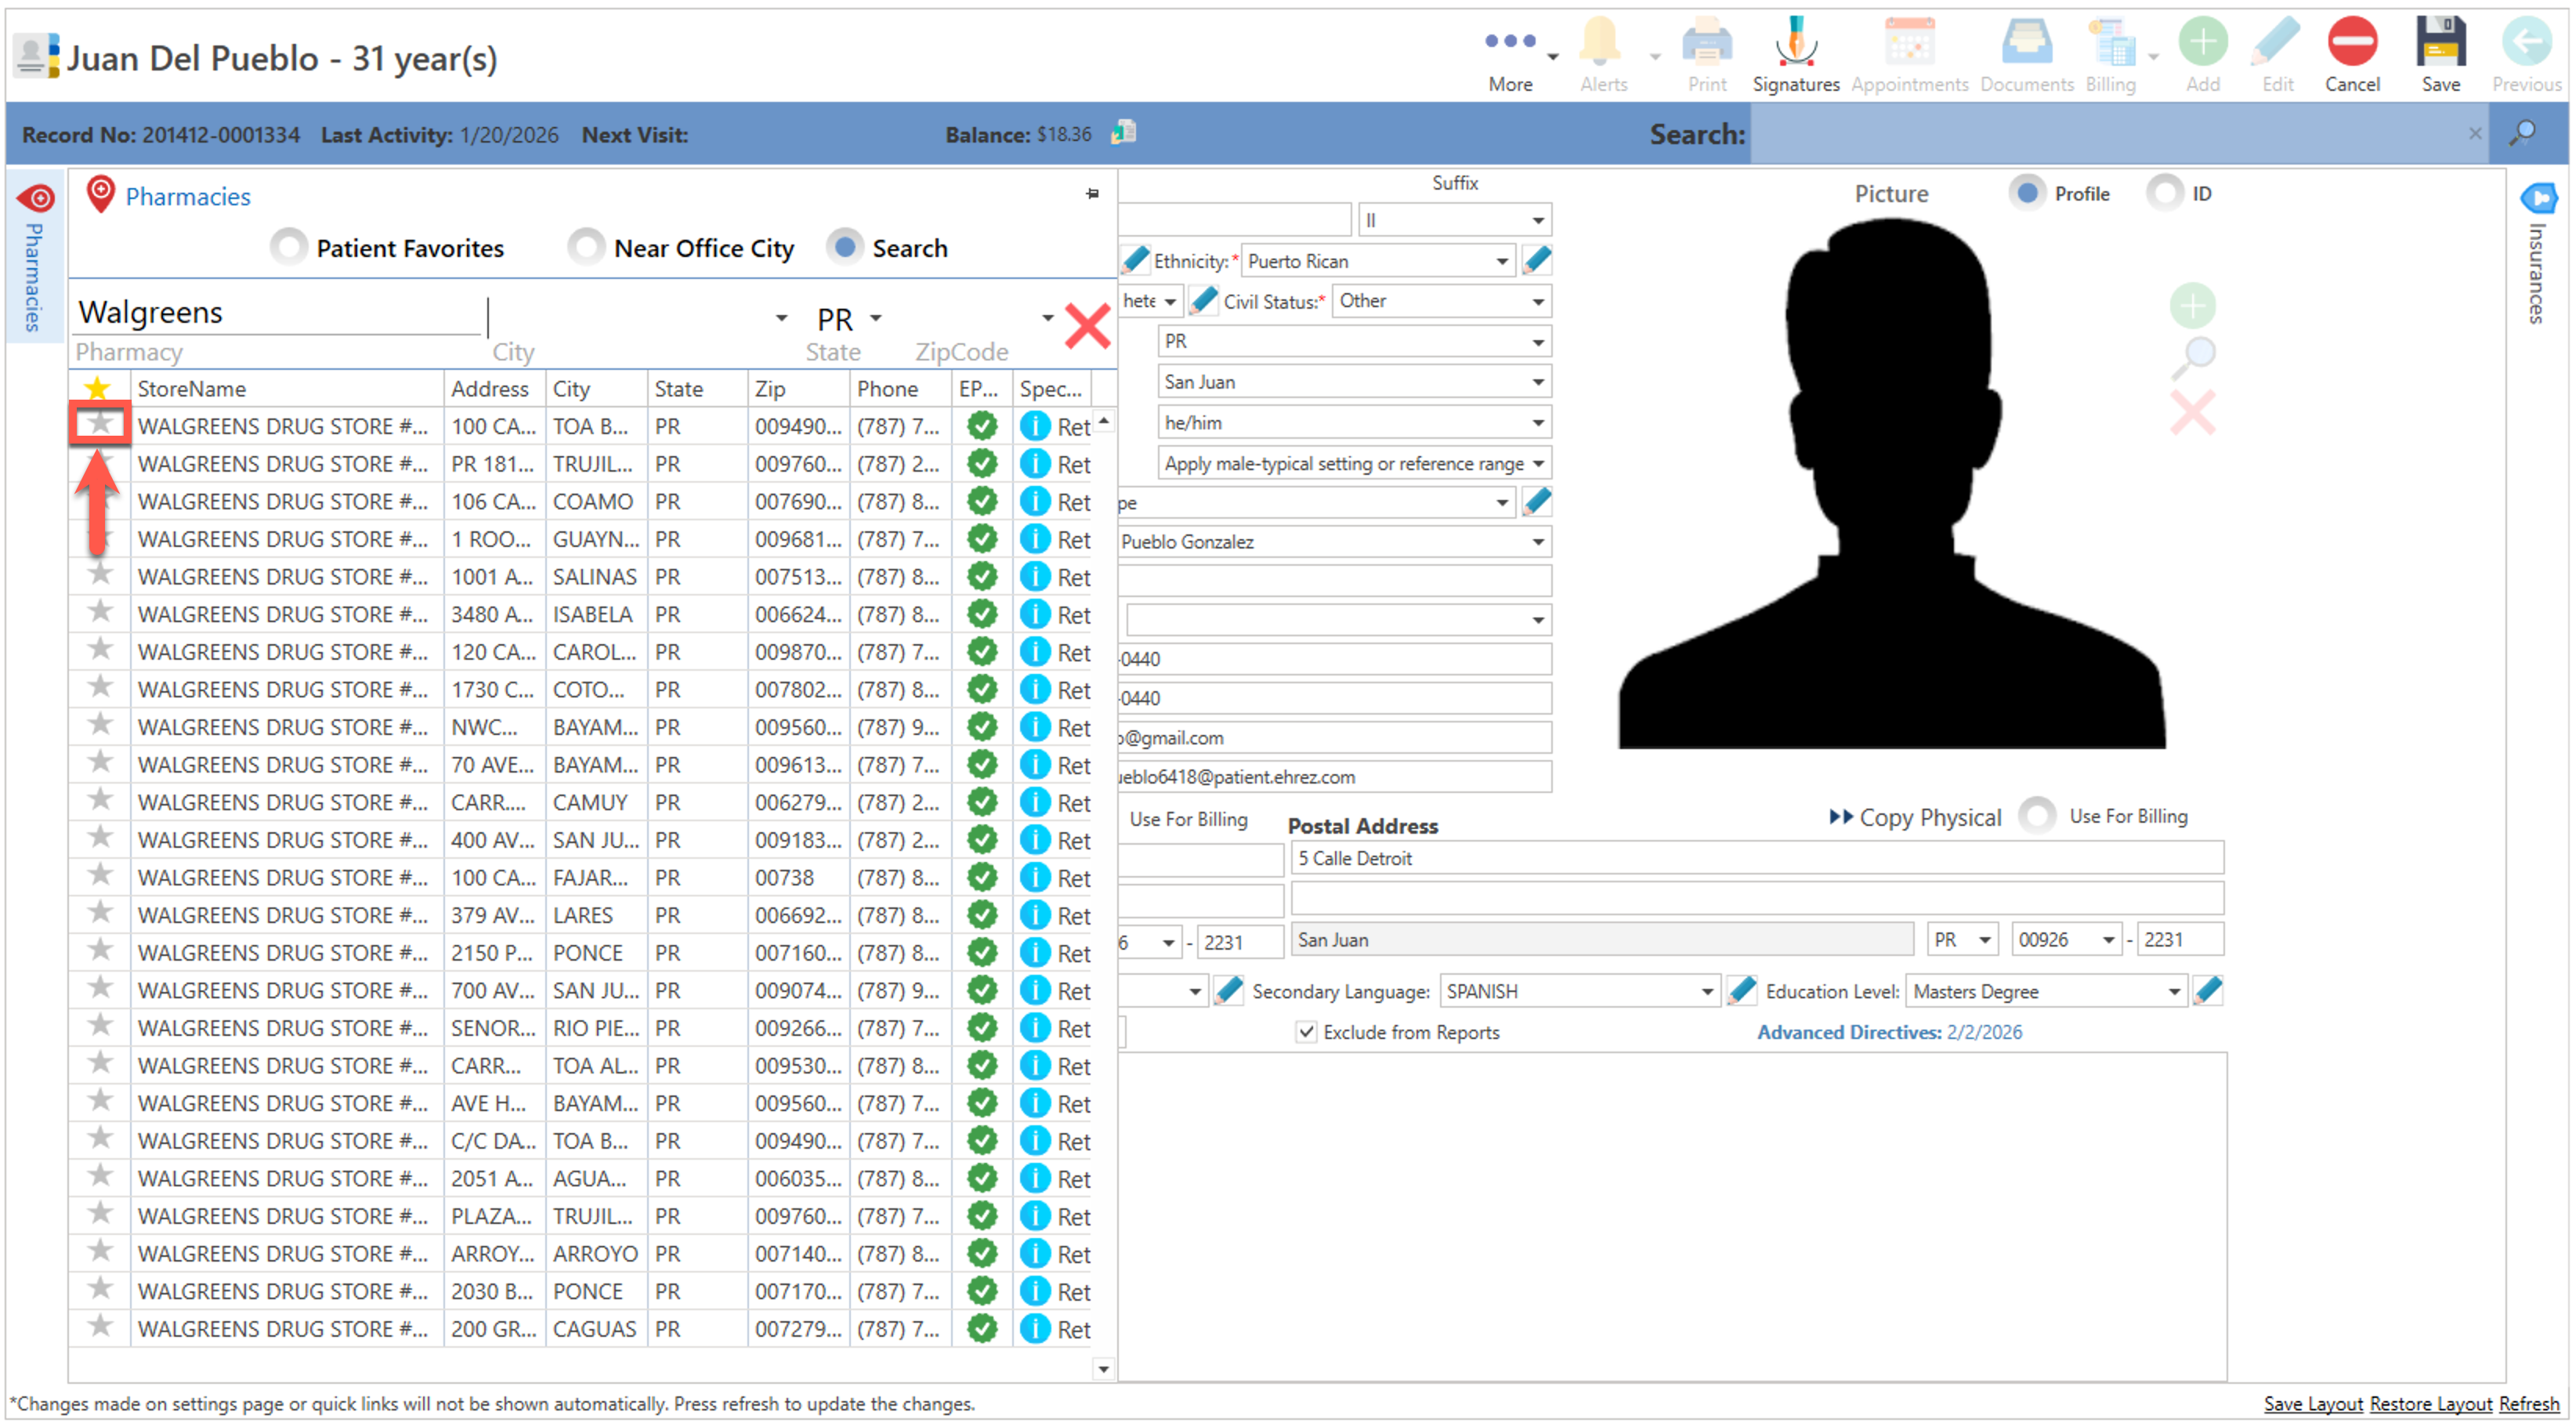Select Near Office City radio option
Image resolution: width=2576 pixels, height=1423 pixels.
coord(586,247)
